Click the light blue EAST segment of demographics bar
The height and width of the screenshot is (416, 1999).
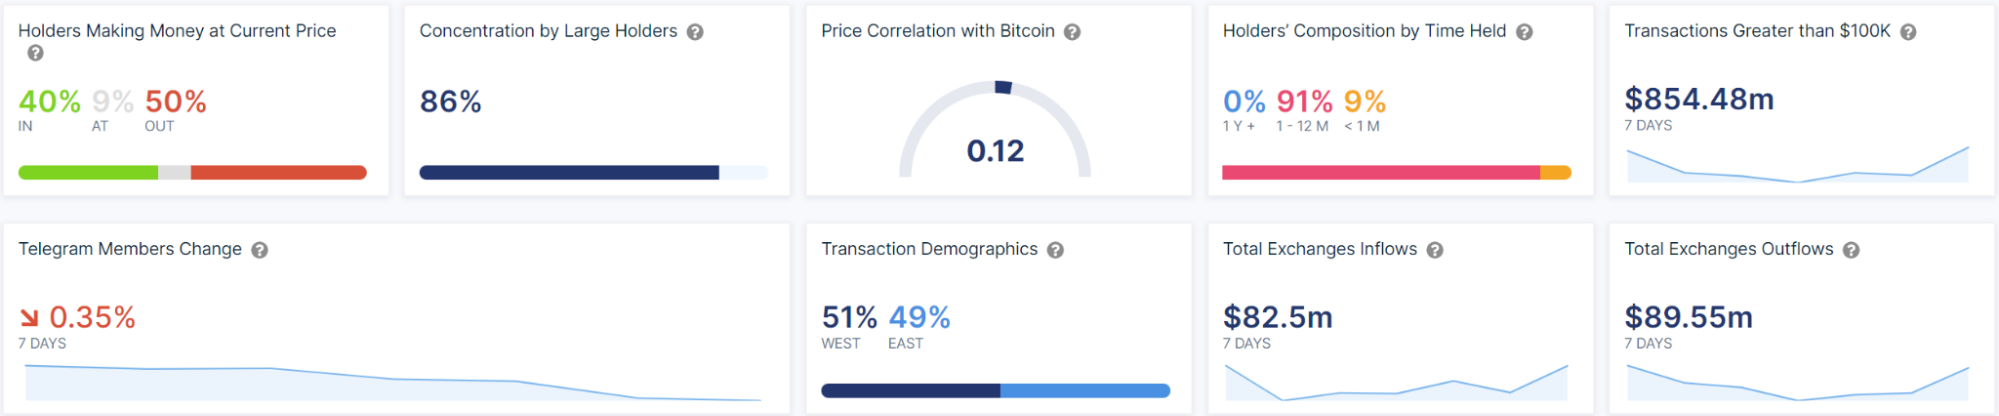click(1085, 391)
